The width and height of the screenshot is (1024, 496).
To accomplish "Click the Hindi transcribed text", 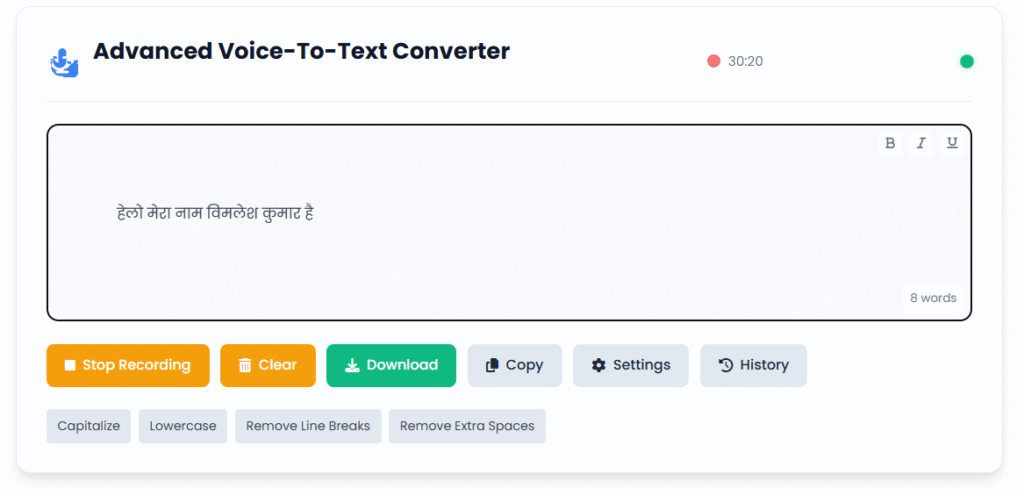I will (x=216, y=213).
